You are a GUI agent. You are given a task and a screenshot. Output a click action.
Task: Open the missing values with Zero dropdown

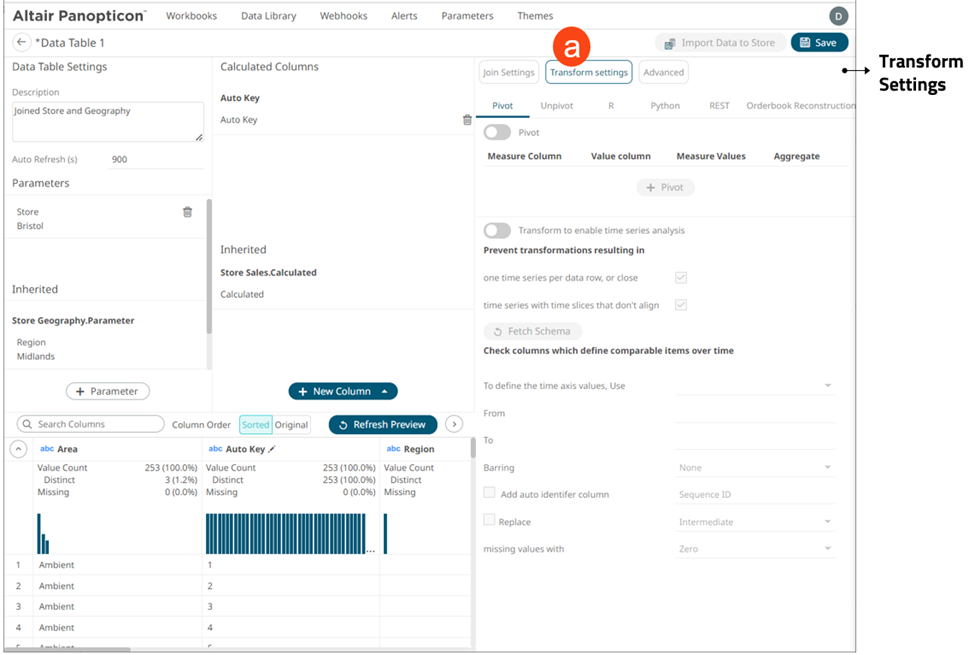pos(754,549)
